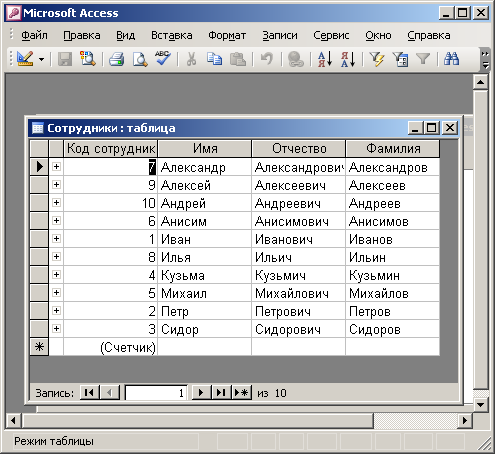Viewport: 495px width, 454px height.
Task: Expand subdatasheet for Михаил row
Action: pyautogui.click(x=56, y=292)
